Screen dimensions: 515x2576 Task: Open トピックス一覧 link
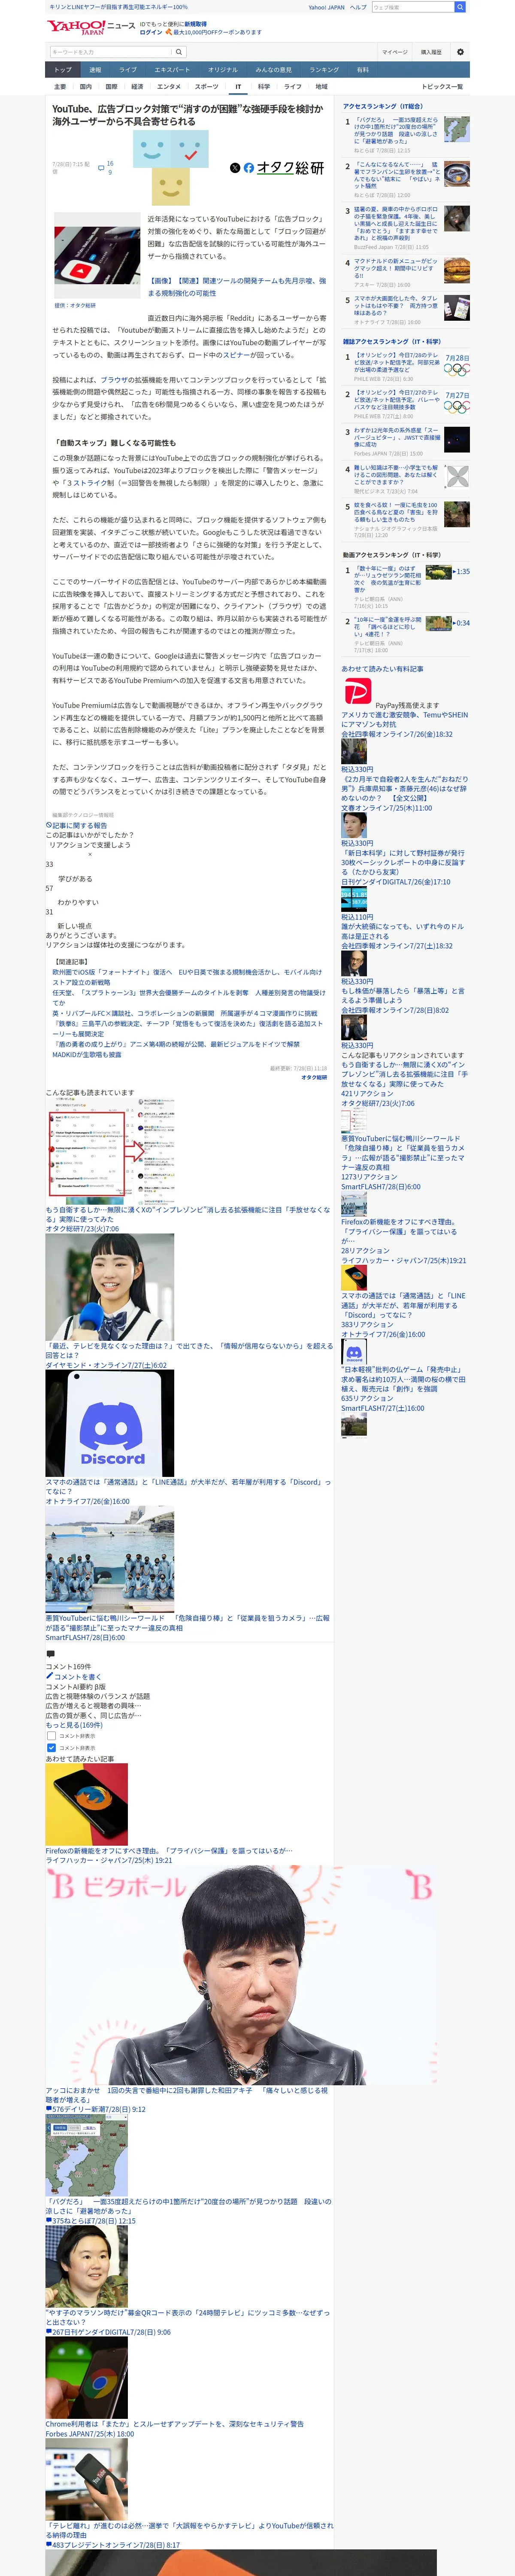[442, 87]
